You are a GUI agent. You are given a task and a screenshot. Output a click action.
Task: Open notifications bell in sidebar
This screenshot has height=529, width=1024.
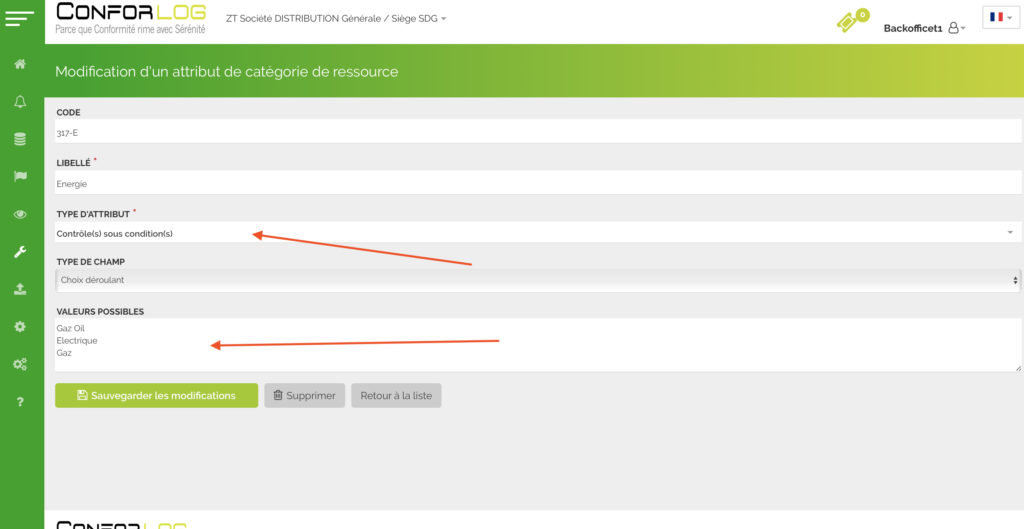[x=20, y=102]
